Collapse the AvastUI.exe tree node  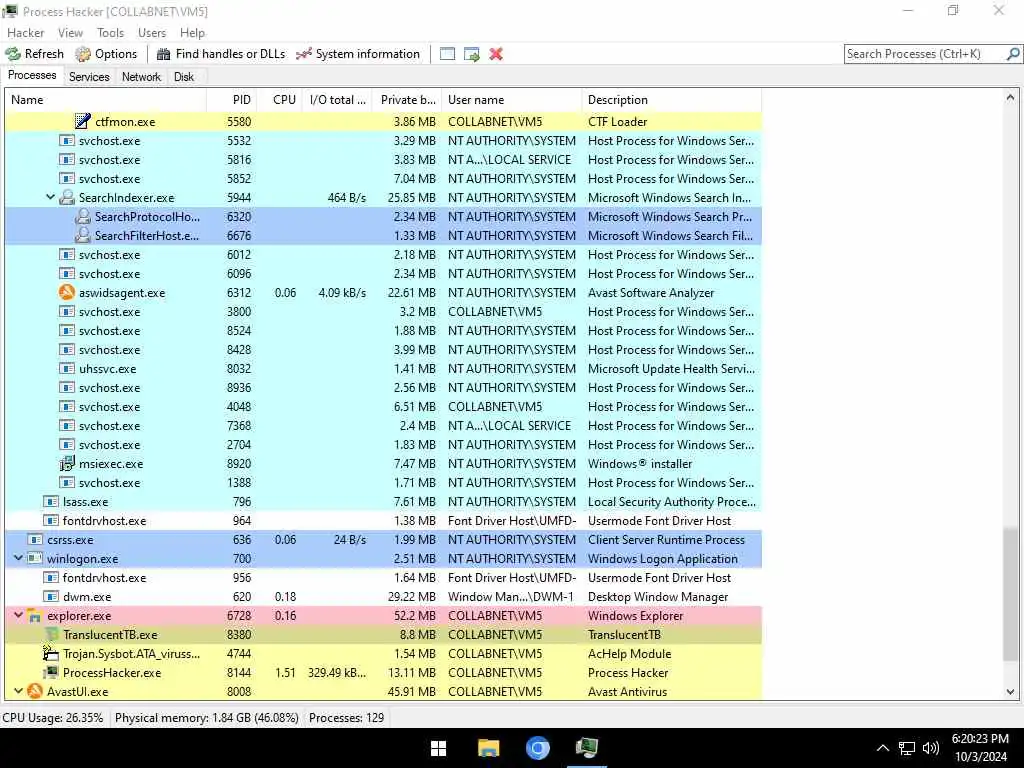[x=18, y=691]
